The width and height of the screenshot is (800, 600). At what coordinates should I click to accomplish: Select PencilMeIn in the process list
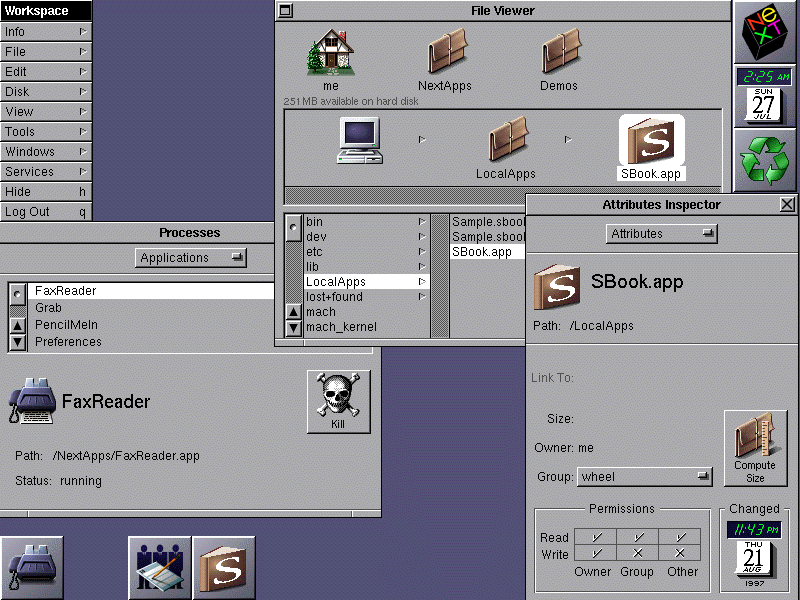click(x=151, y=324)
